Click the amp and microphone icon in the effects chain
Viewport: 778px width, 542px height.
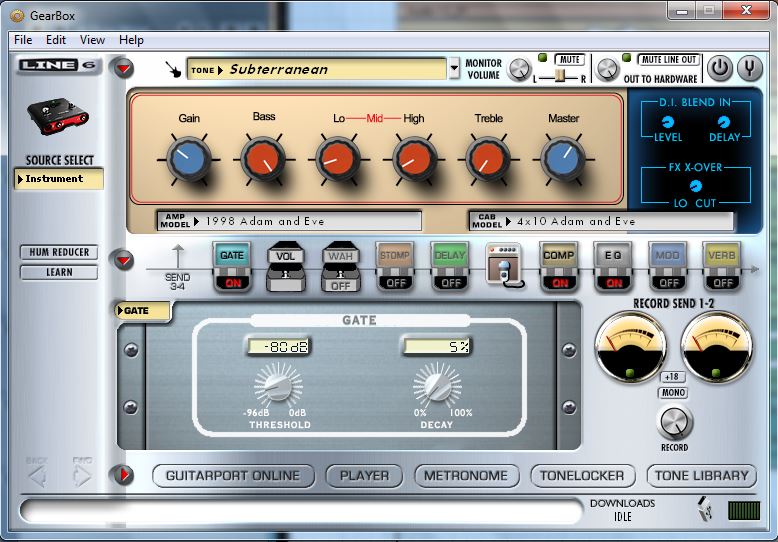pyautogui.click(x=504, y=266)
